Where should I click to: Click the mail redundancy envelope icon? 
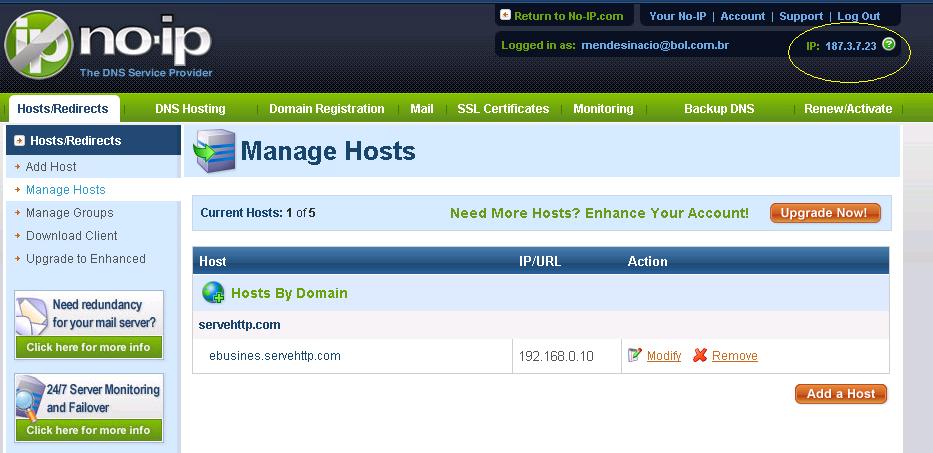[x=31, y=315]
